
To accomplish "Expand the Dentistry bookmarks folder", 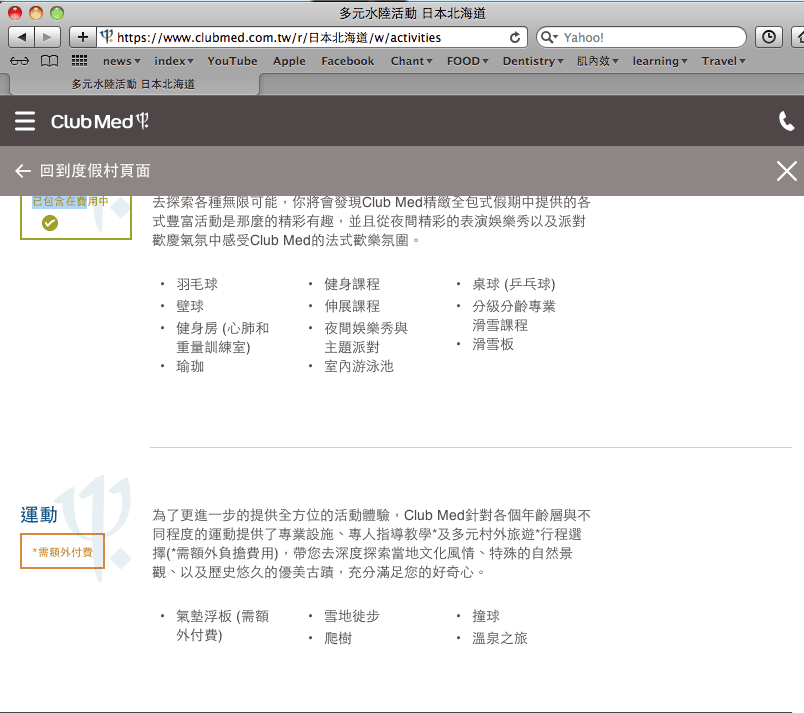I will (533, 61).
